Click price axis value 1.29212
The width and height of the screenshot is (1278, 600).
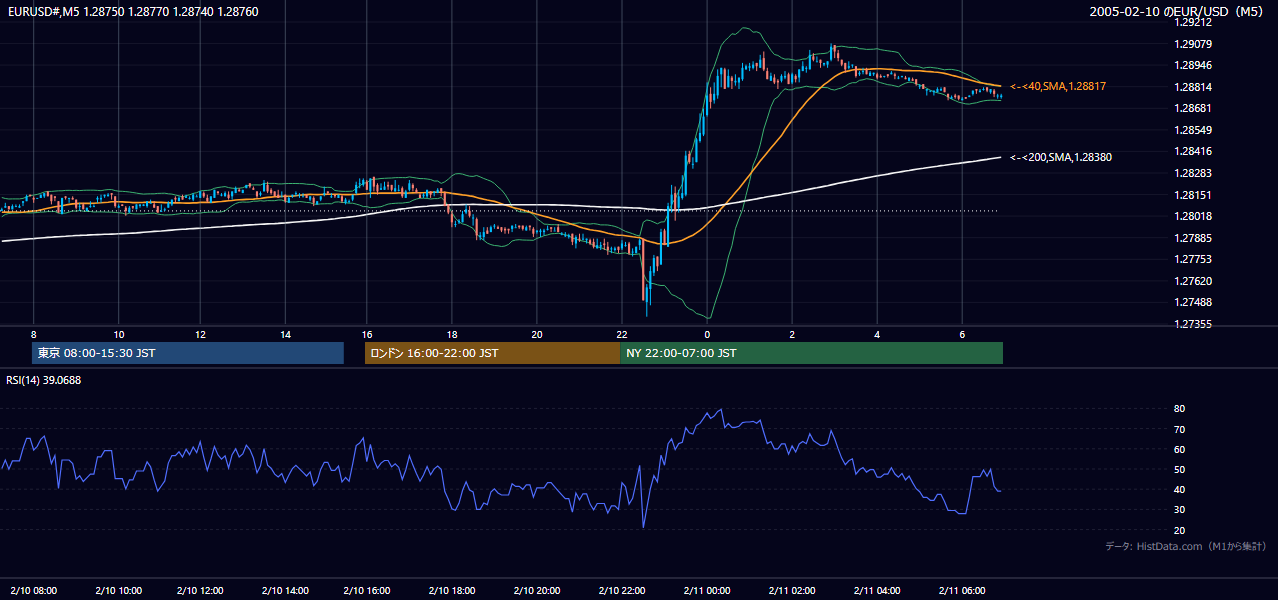tap(1194, 22)
